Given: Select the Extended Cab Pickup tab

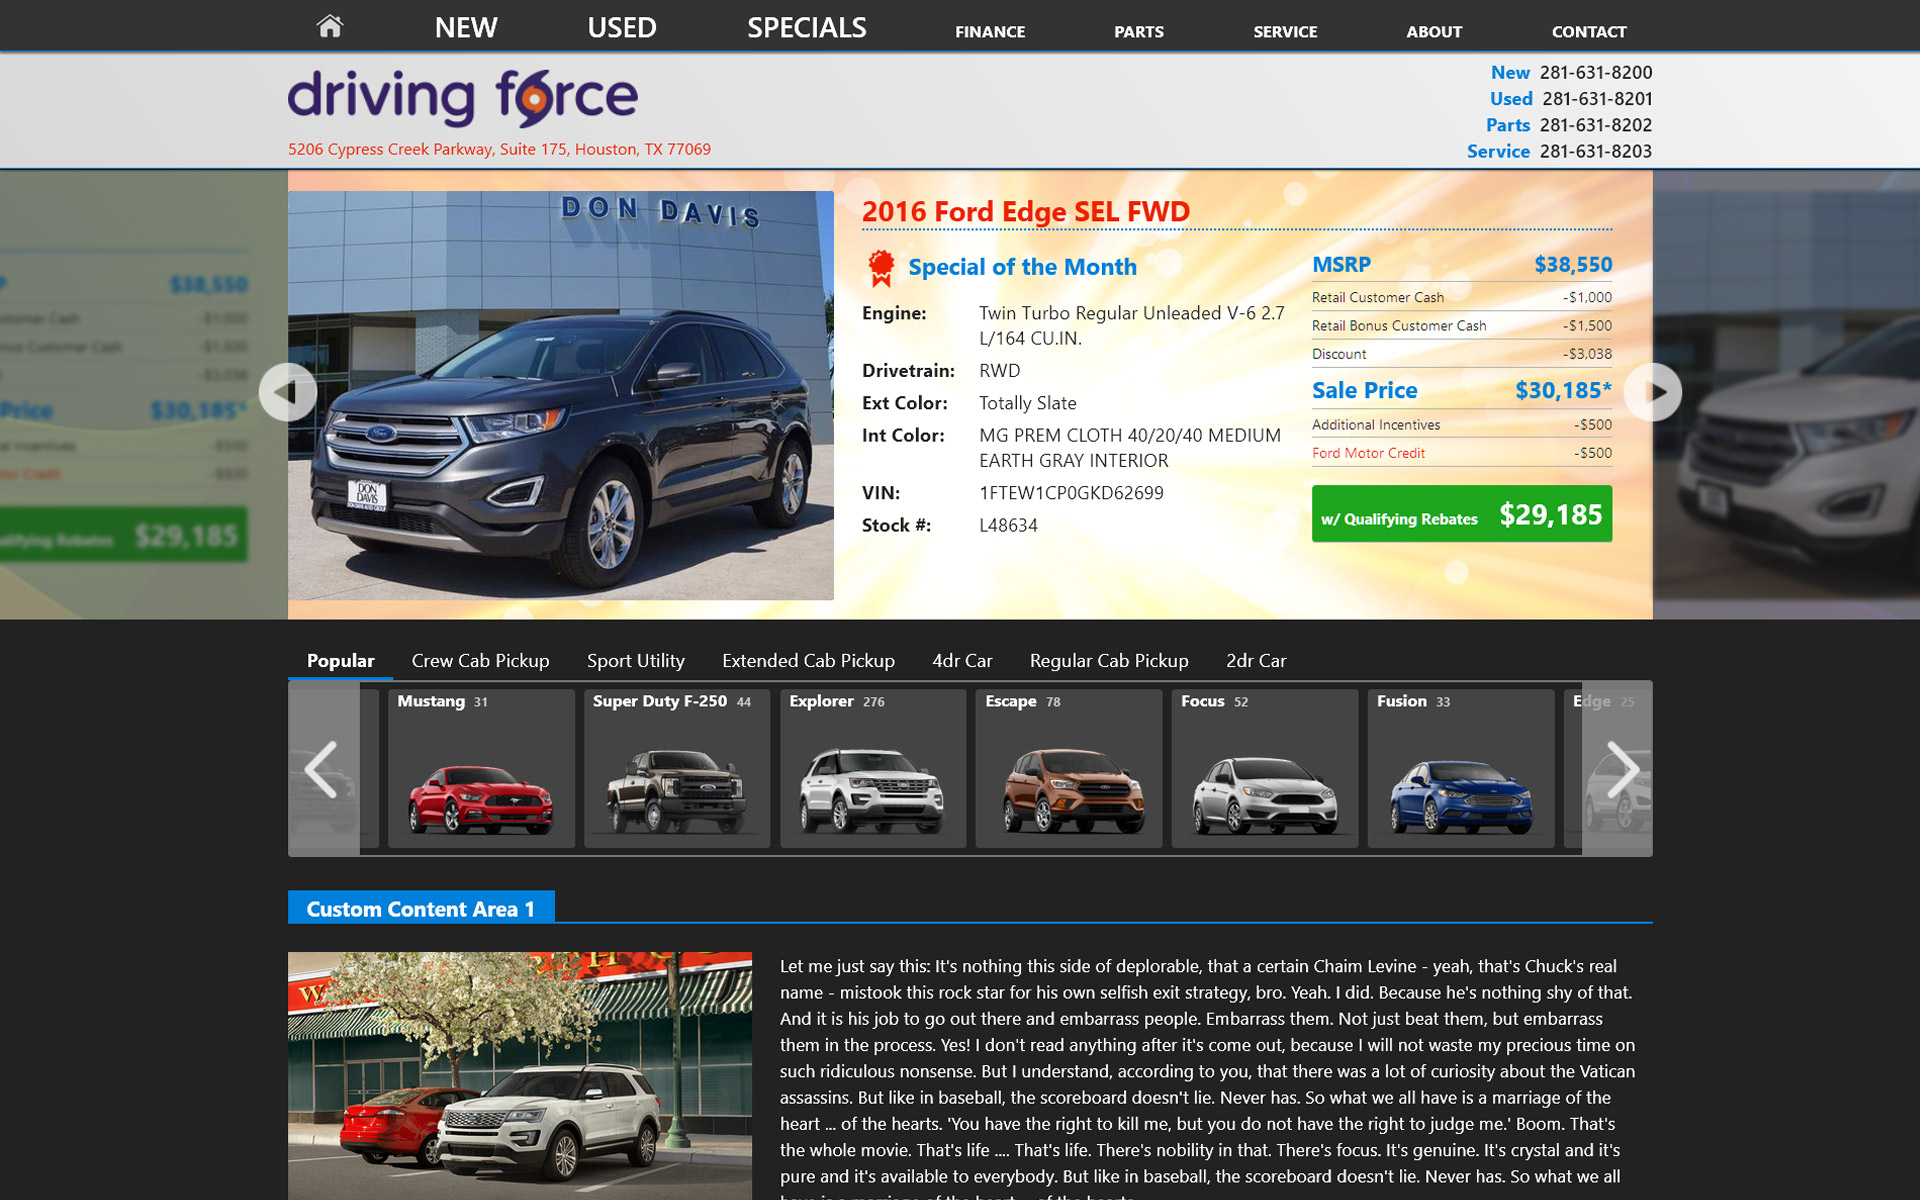Looking at the screenshot, I should click(x=808, y=661).
